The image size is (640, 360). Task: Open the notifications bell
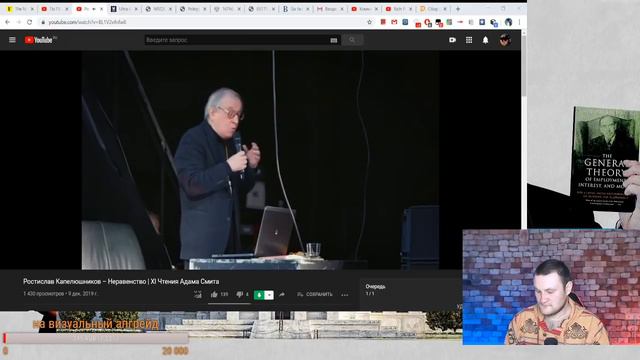click(x=485, y=40)
